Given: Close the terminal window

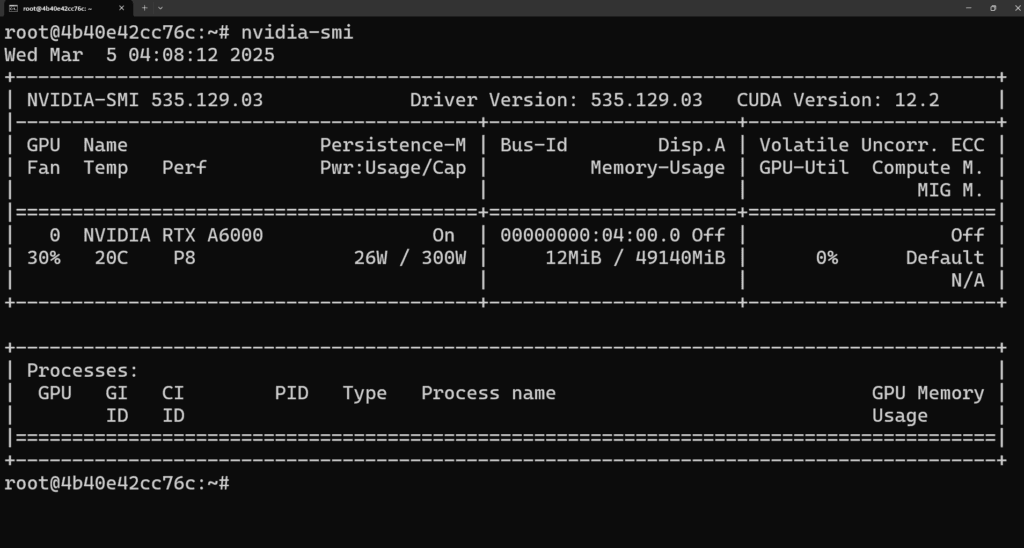Looking at the screenshot, I should click(1017, 8).
